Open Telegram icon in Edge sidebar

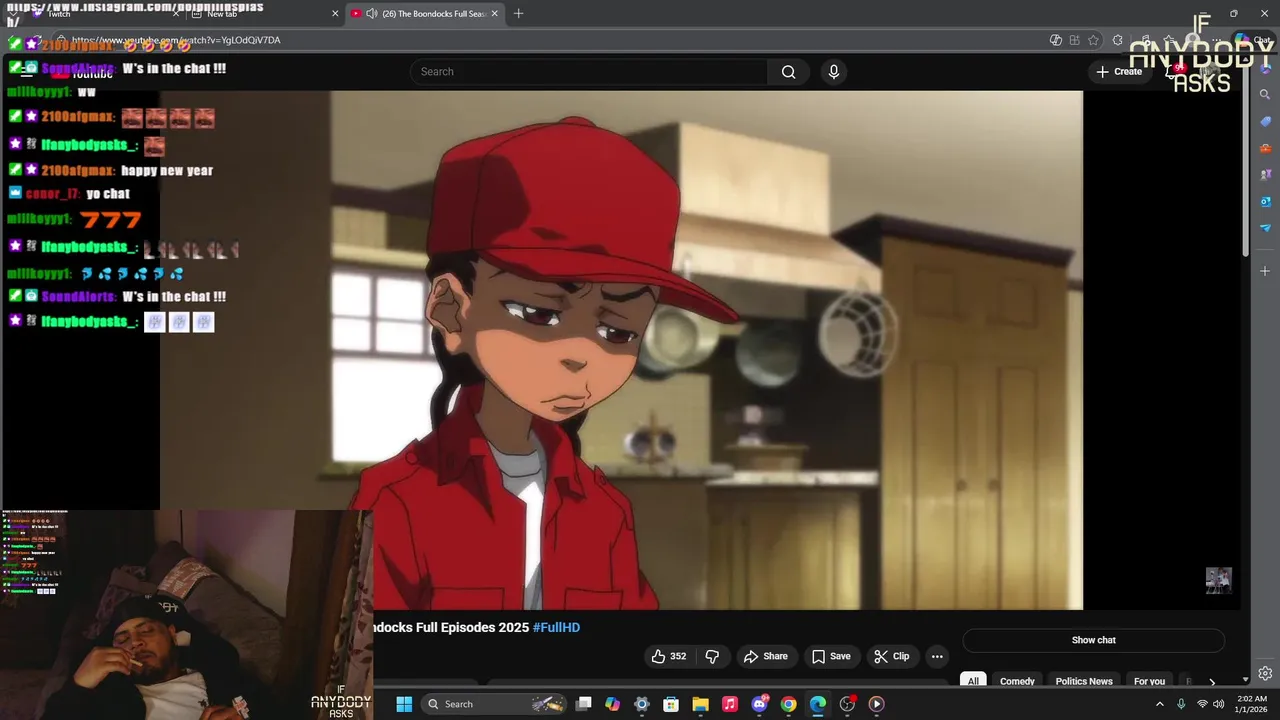[1265, 228]
